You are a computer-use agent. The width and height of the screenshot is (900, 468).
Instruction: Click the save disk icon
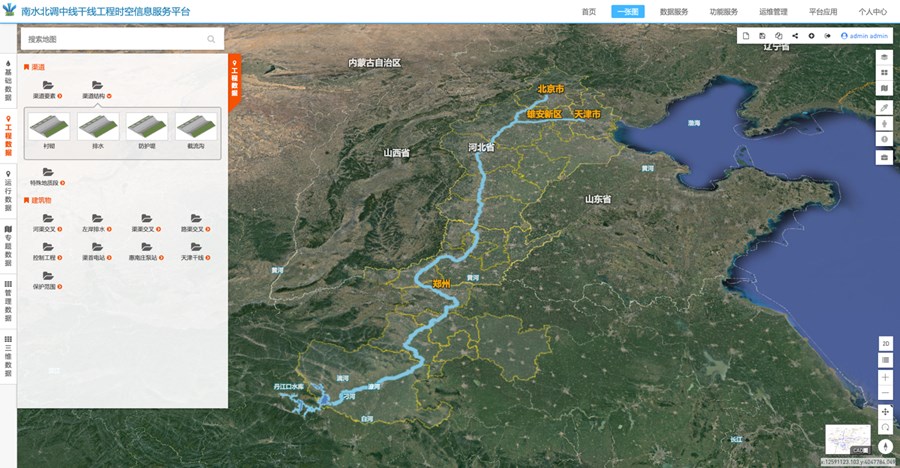tap(762, 36)
